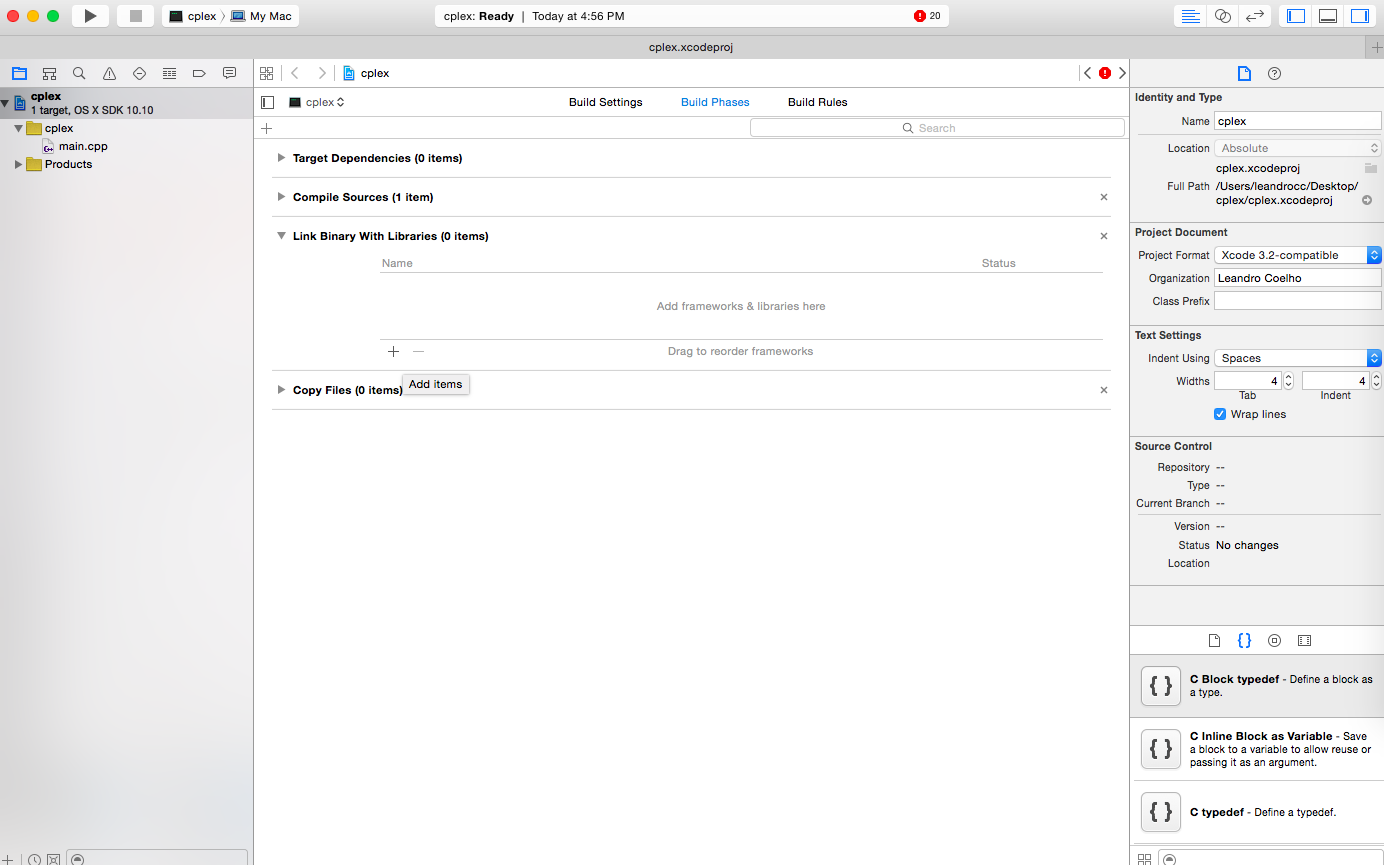Viewport: 1384px width, 865px height.
Task: Open the Find navigator
Action: coord(79,73)
